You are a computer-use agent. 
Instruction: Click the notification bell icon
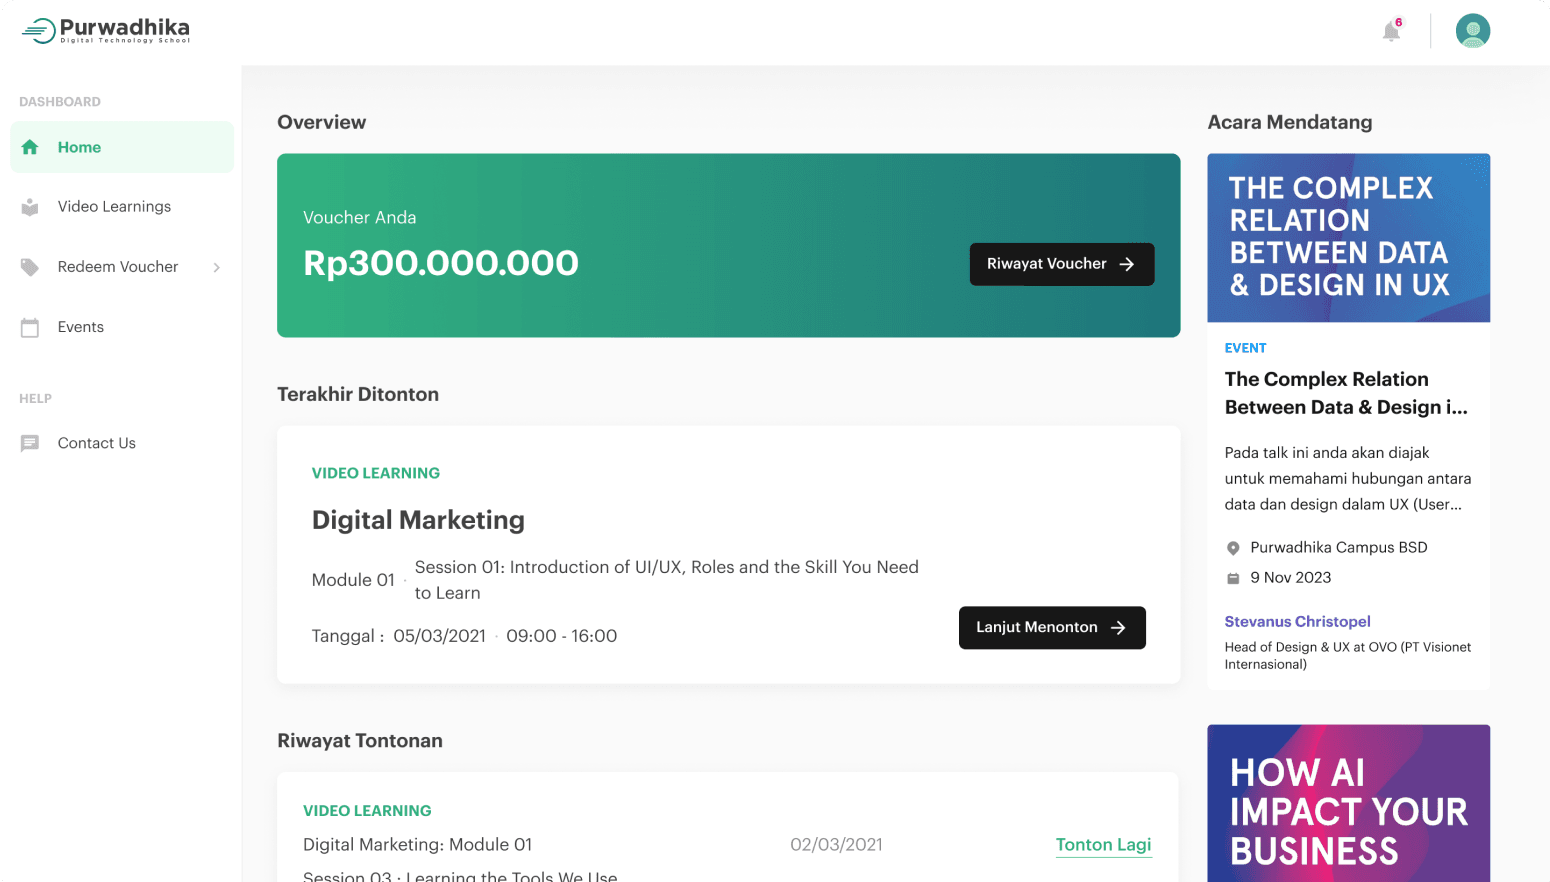[x=1391, y=31]
